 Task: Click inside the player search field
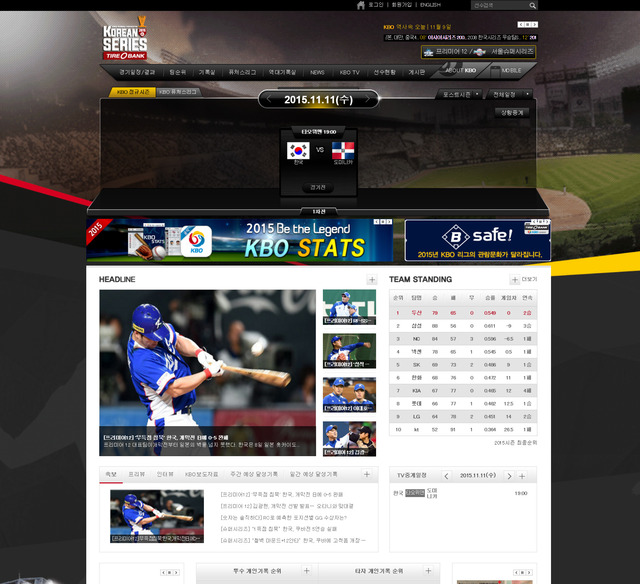(x=500, y=5)
